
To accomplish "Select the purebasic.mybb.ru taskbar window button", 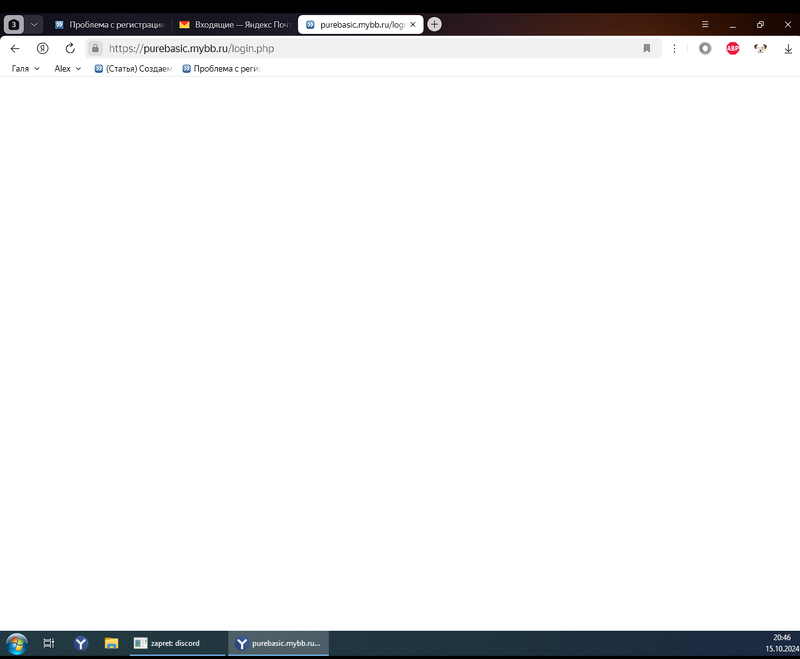I will pyautogui.click(x=279, y=643).
